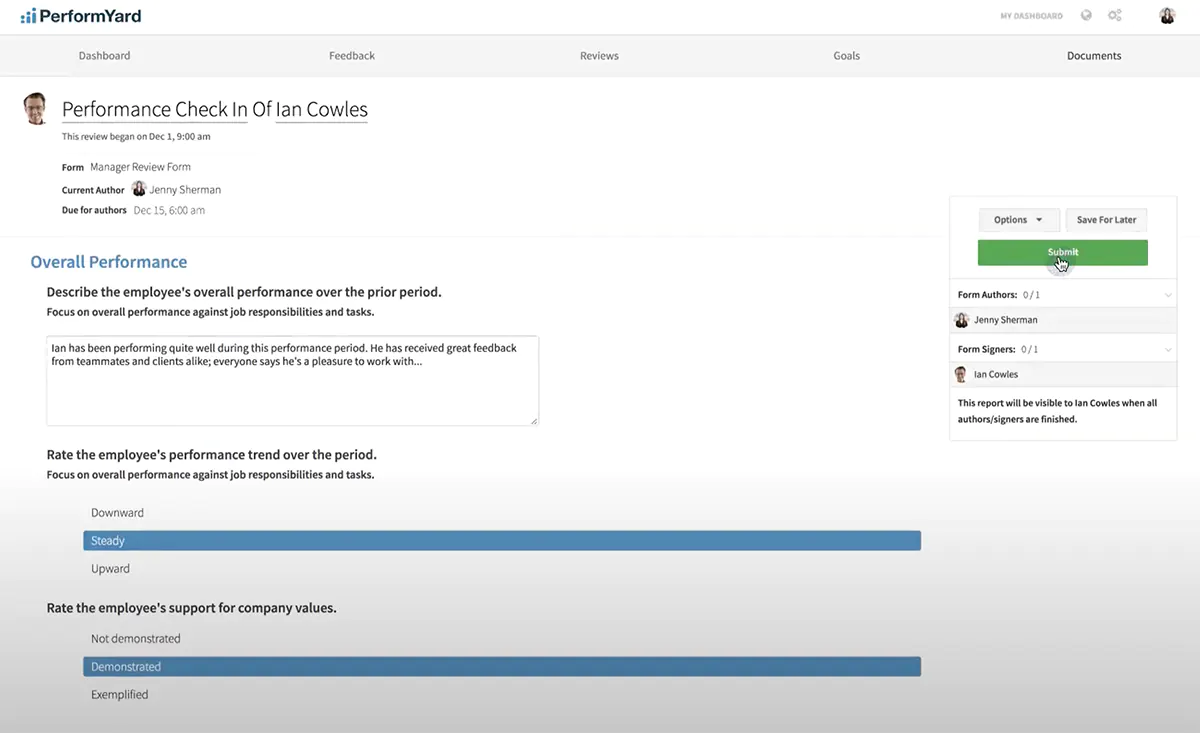Click Jenny Sherman's avatar in Form Authors
Image resolution: width=1200 pixels, height=733 pixels.
[962, 320]
